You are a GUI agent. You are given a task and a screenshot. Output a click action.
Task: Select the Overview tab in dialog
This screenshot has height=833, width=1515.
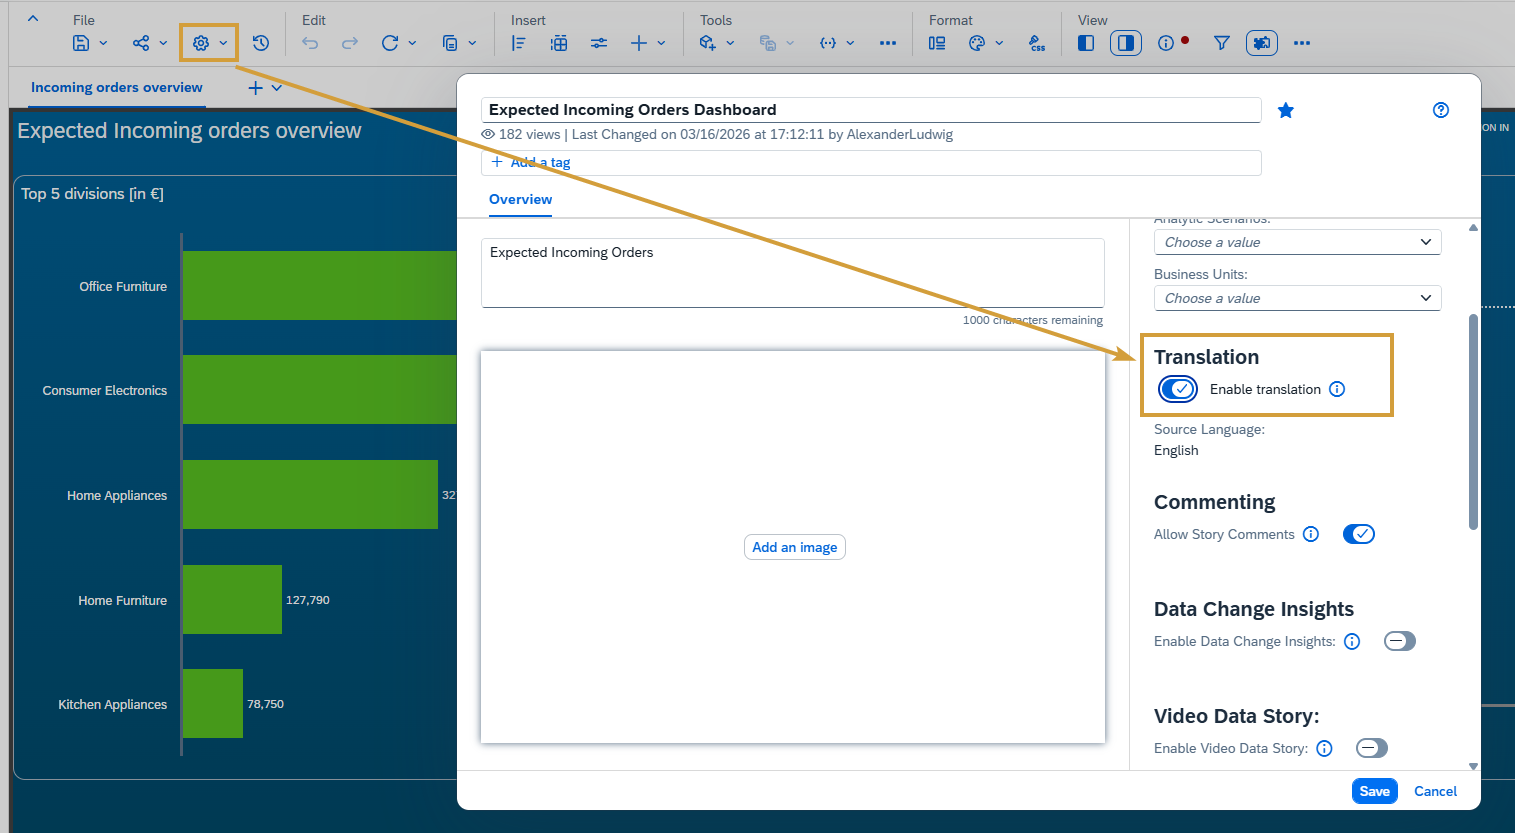520,199
